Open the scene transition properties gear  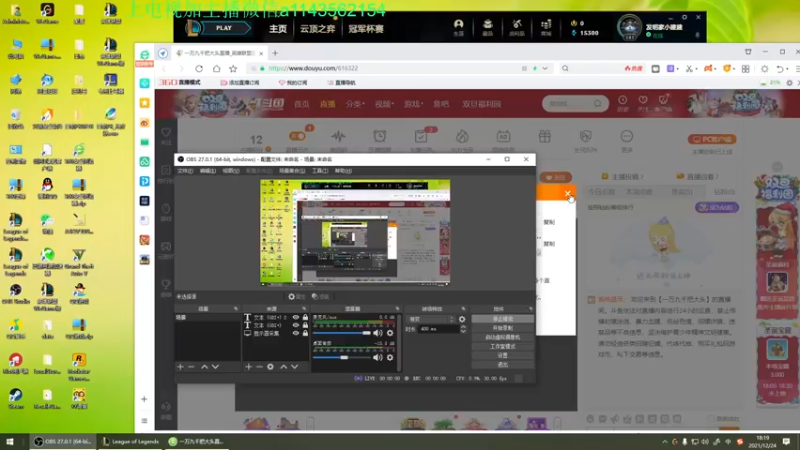coord(462,319)
